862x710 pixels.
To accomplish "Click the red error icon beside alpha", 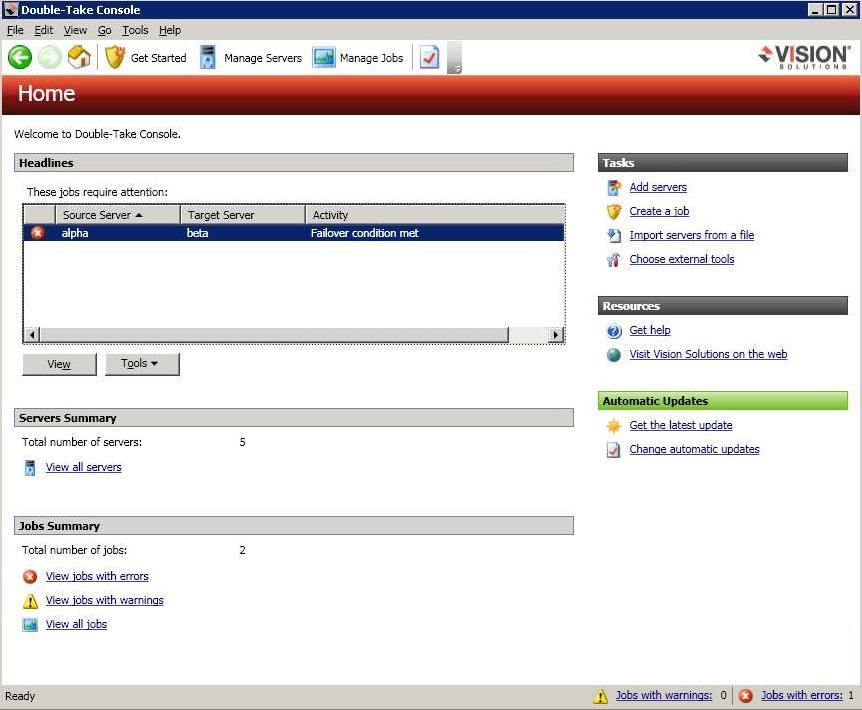I will tap(38, 233).
